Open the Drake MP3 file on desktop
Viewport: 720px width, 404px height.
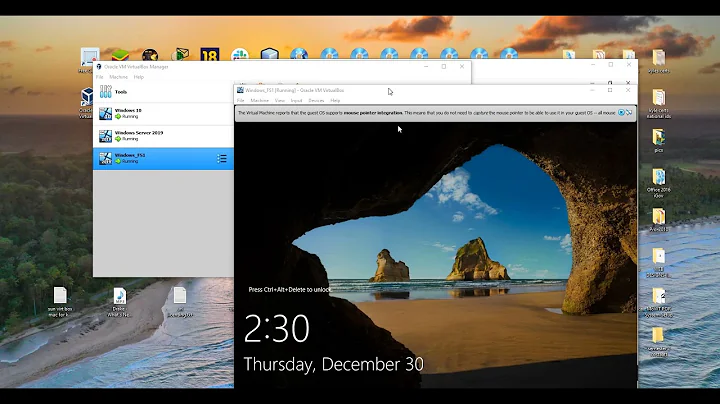point(119,302)
